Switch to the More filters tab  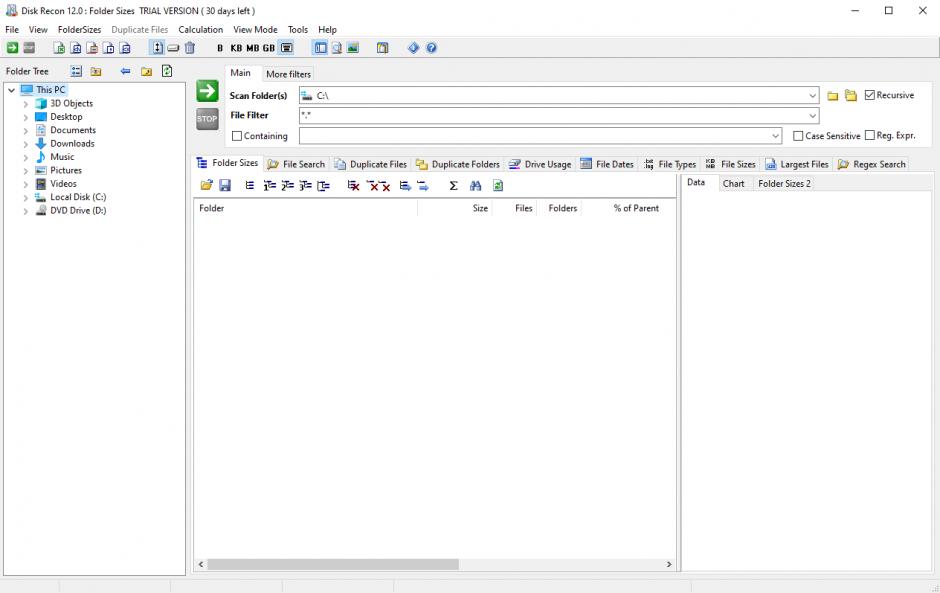point(288,74)
